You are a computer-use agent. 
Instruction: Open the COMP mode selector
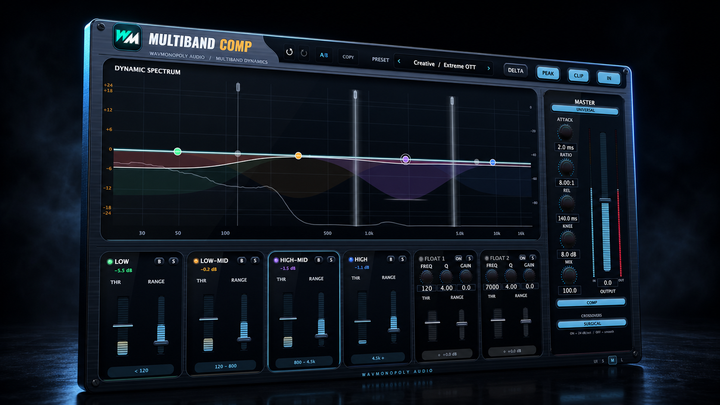click(x=591, y=303)
